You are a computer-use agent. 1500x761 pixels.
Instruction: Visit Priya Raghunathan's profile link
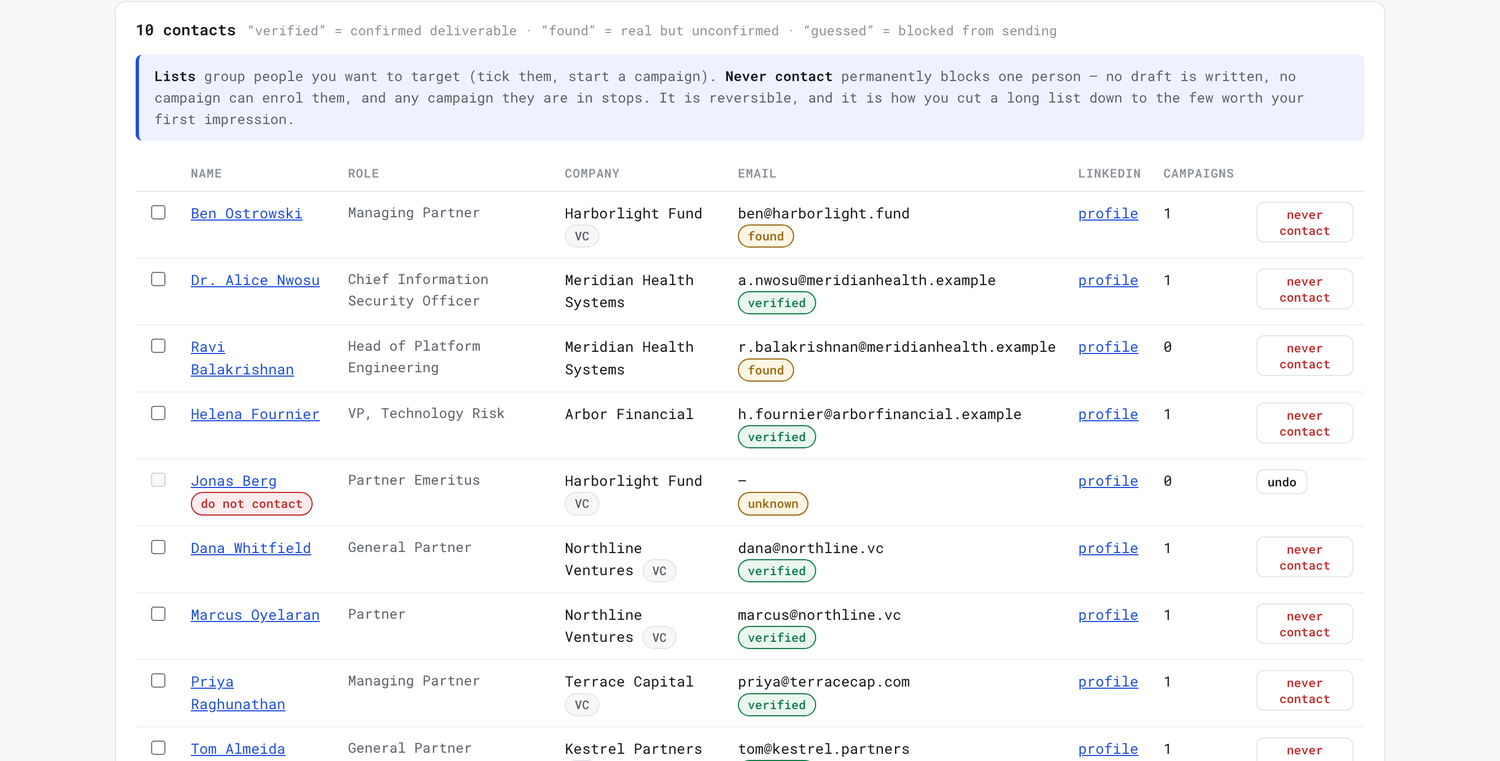pos(1108,682)
